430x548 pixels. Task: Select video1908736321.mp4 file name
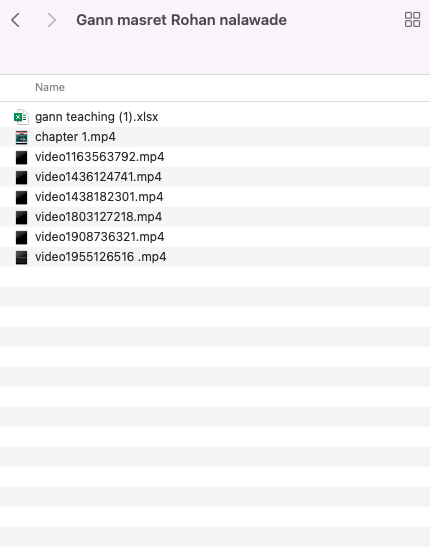point(100,237)
